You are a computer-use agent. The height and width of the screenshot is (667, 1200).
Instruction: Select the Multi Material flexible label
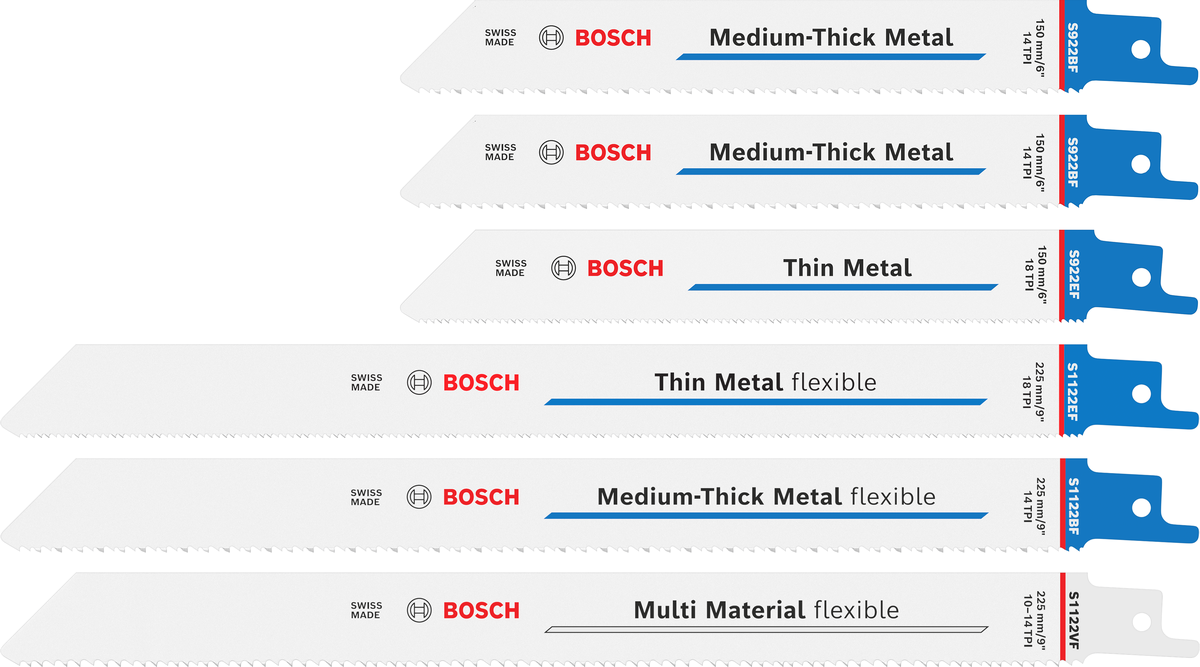coord(766,610)
